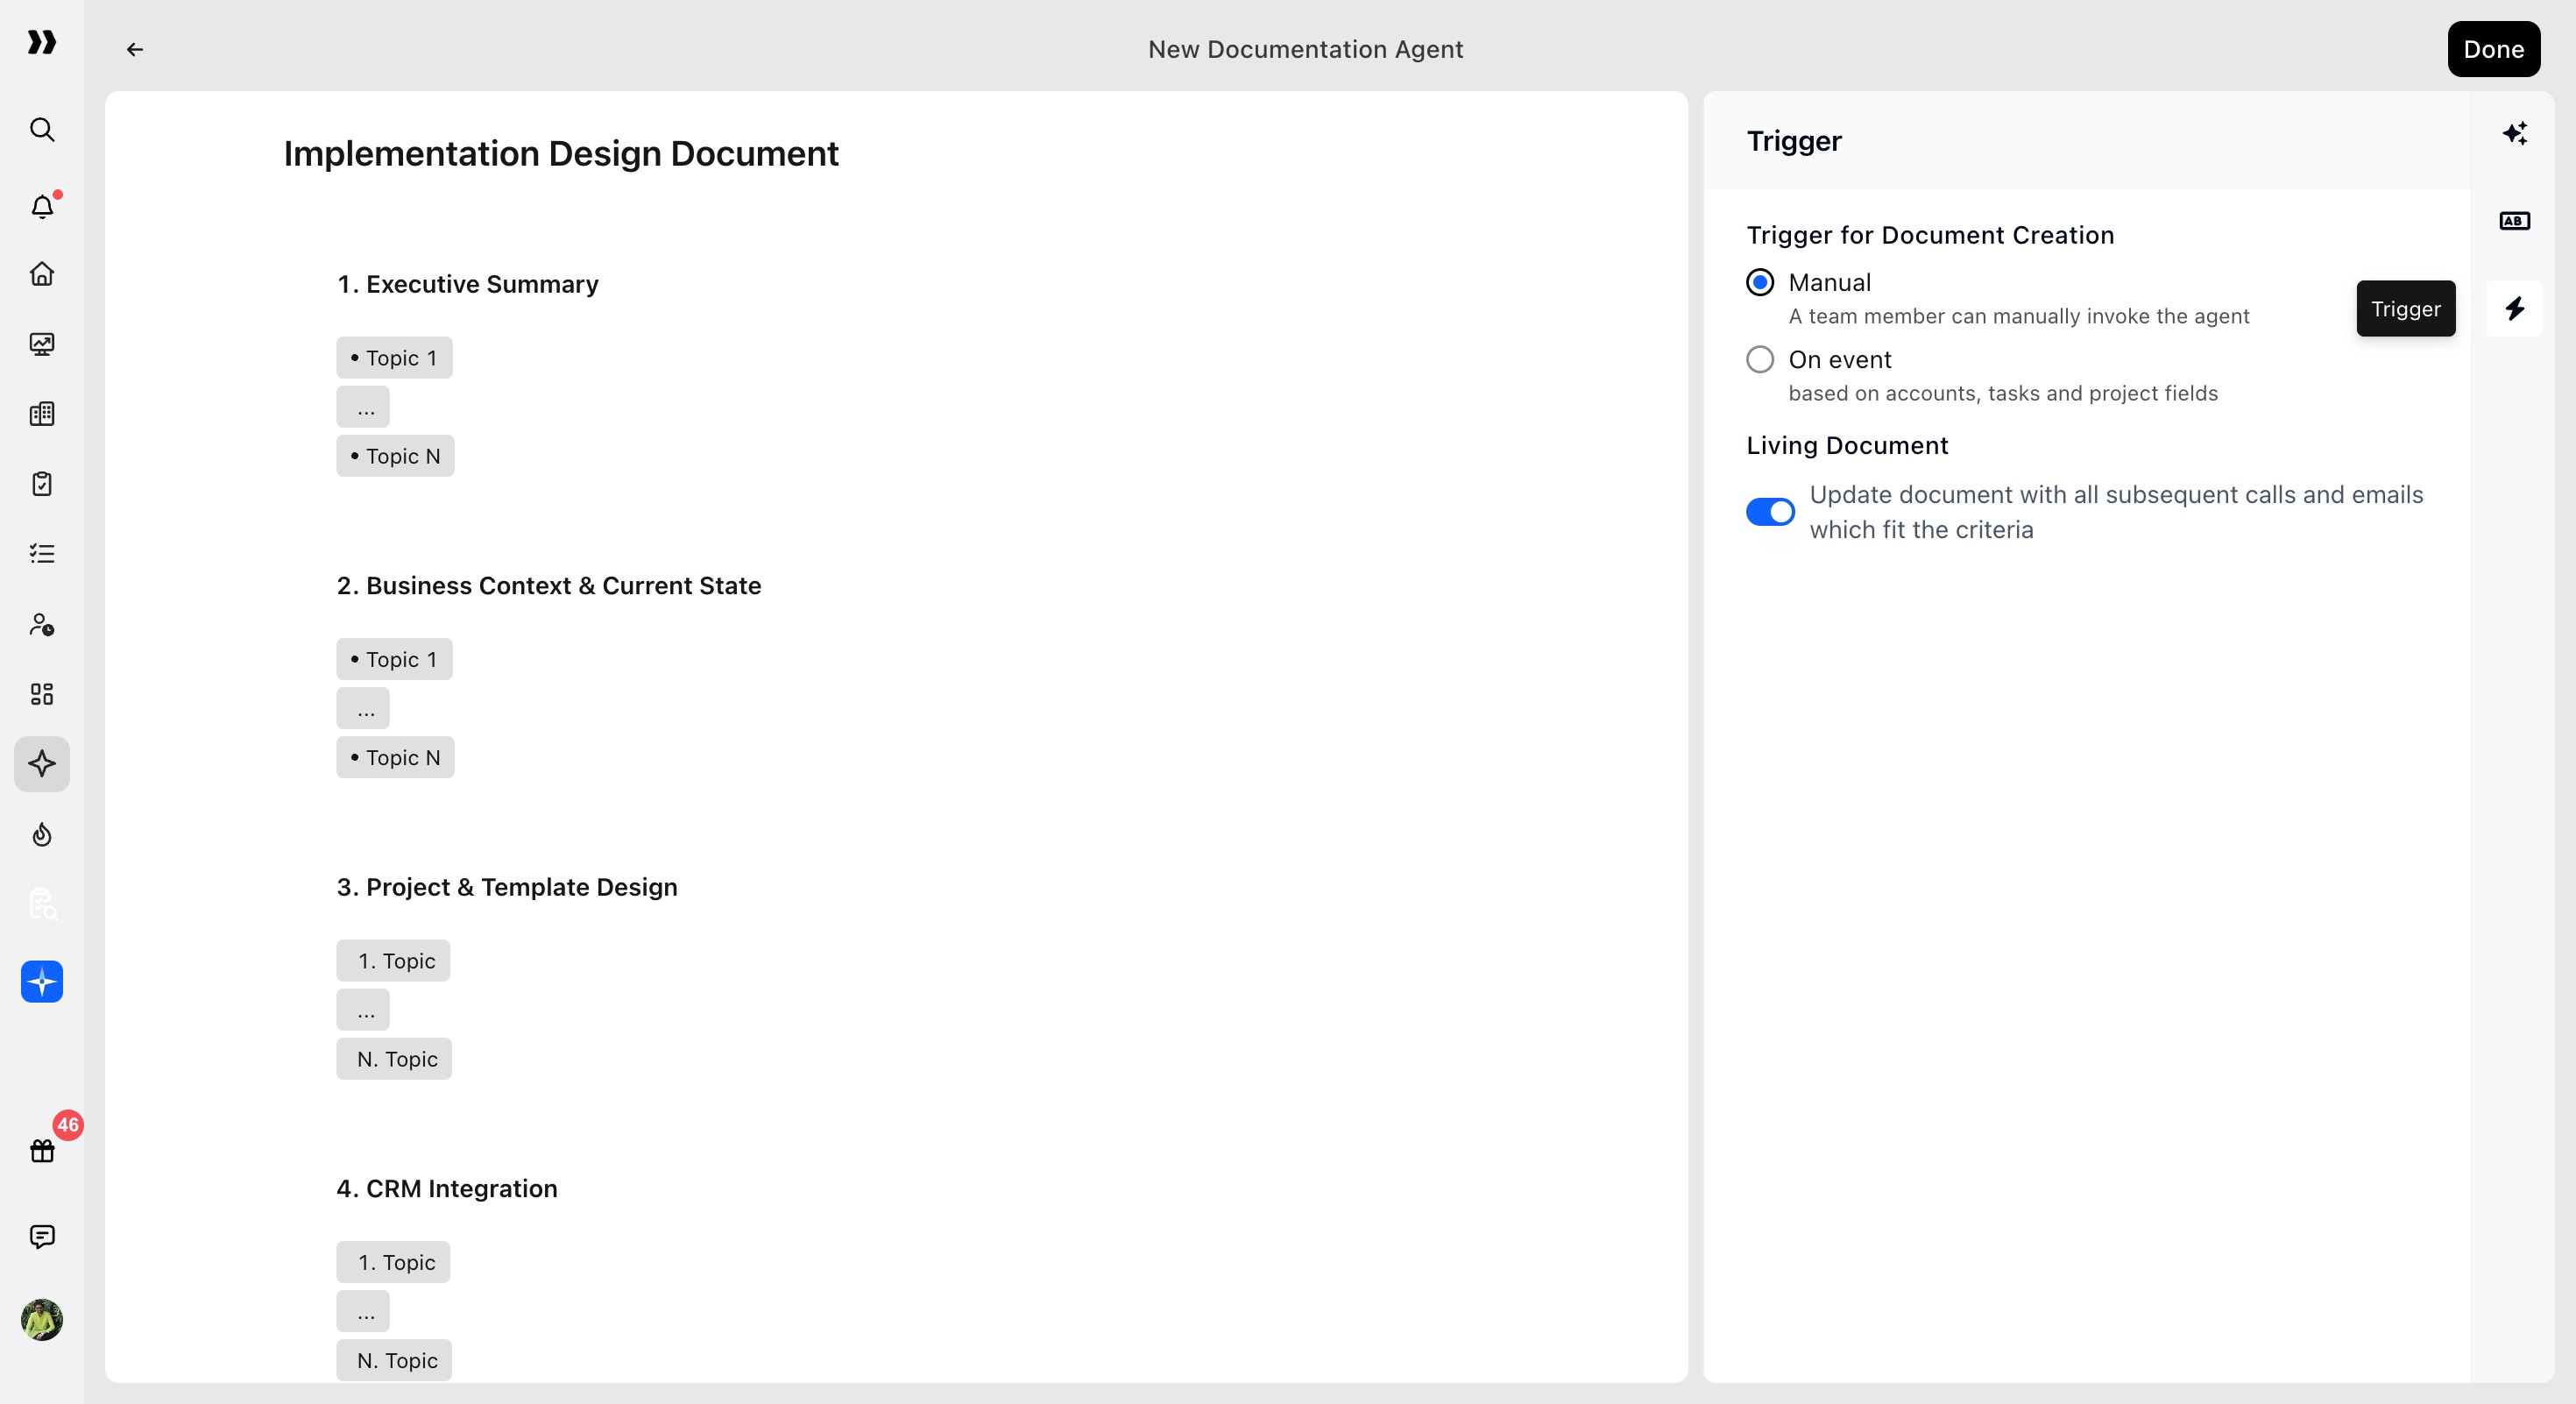The image size is (2576, 1404).
Task: Select the Manual trigger radio button
Action: coord(1760,282)
